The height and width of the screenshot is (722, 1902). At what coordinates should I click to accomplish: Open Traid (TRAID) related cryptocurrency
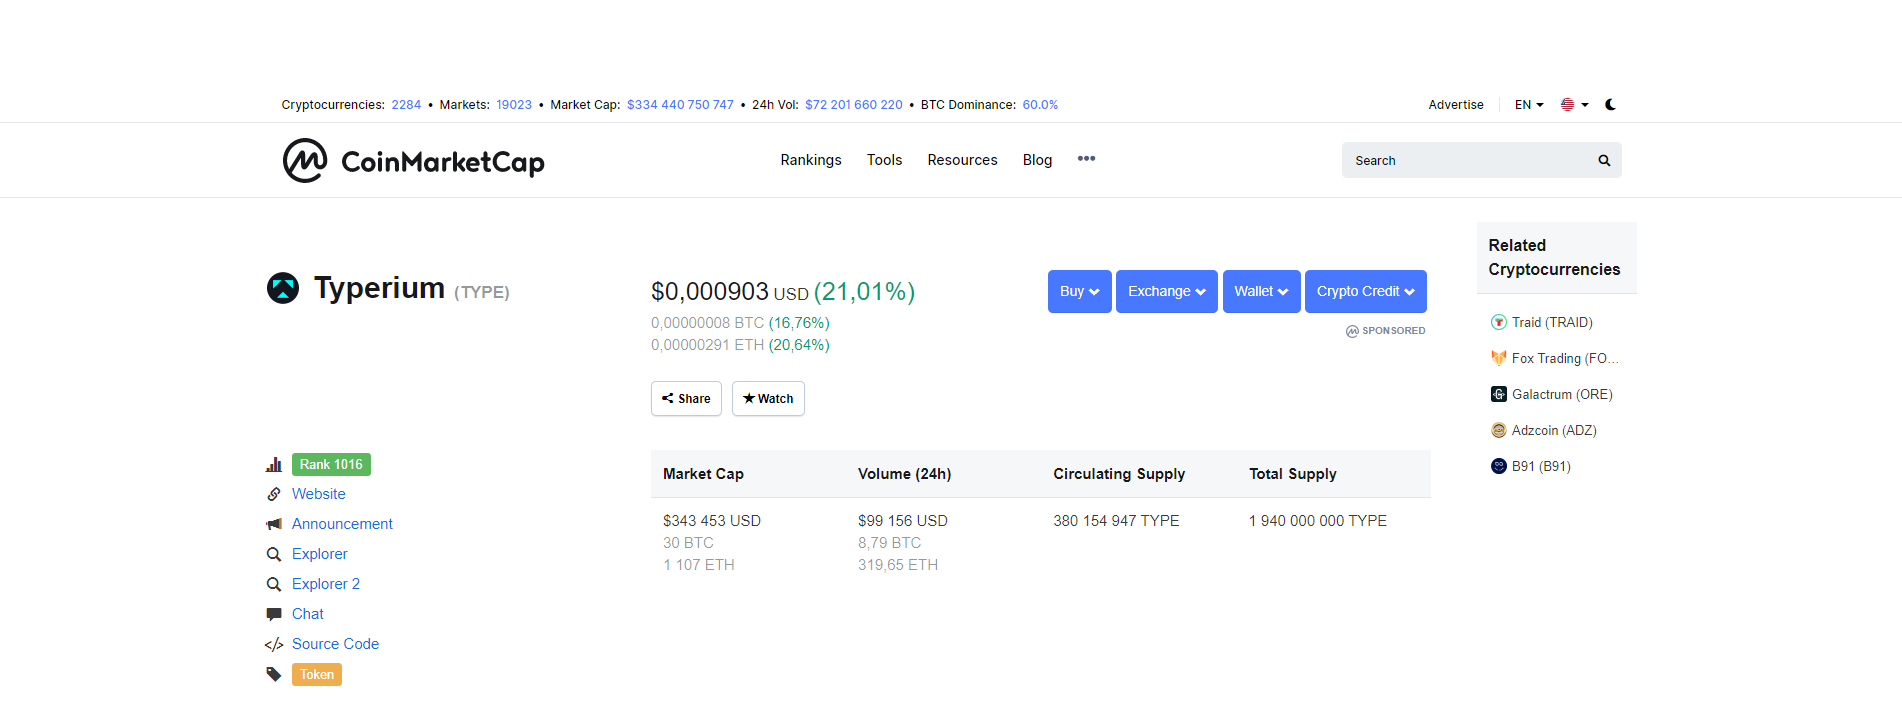[x=1552, y=322]
